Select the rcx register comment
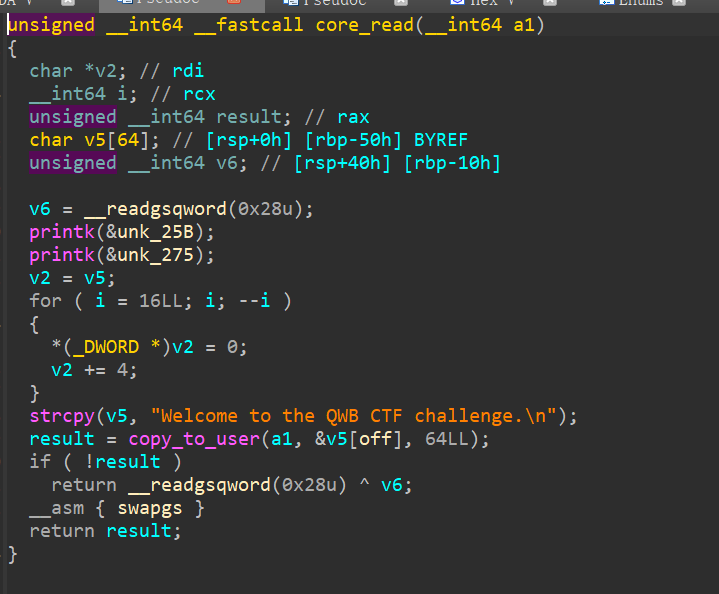The image size is (719, 594). pos(199,94)
